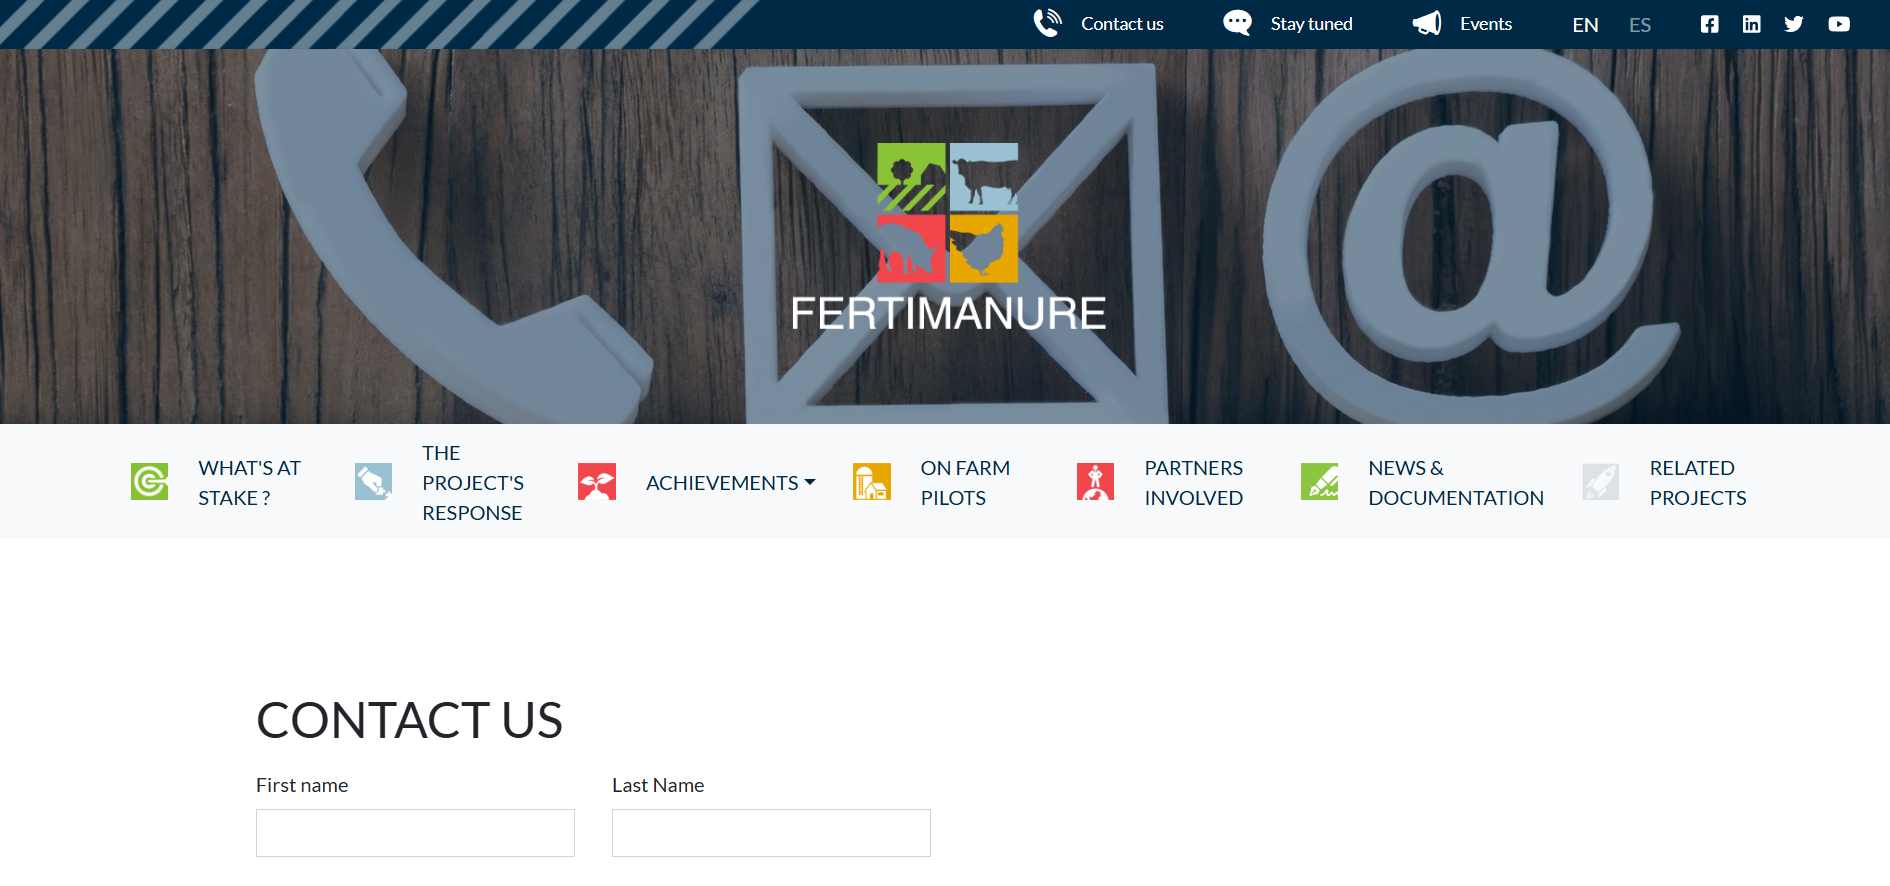1890x886 pixels.
Task: Go to Partners Involved section
Action: [1194, 483]
